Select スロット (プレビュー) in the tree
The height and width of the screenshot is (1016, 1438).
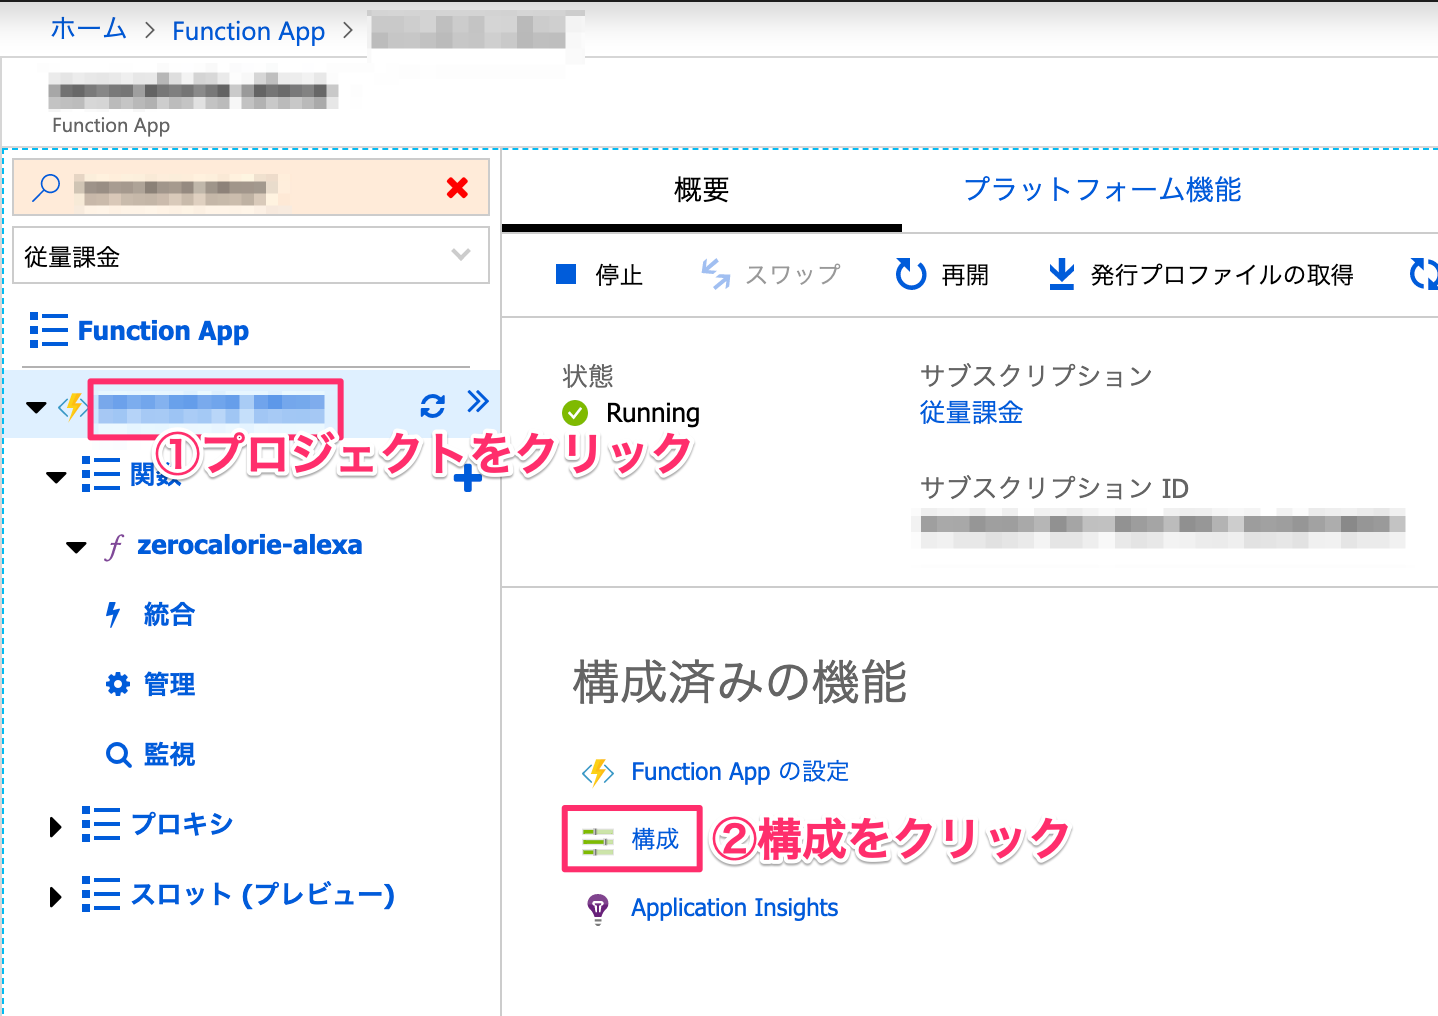[x=263, y=894]
